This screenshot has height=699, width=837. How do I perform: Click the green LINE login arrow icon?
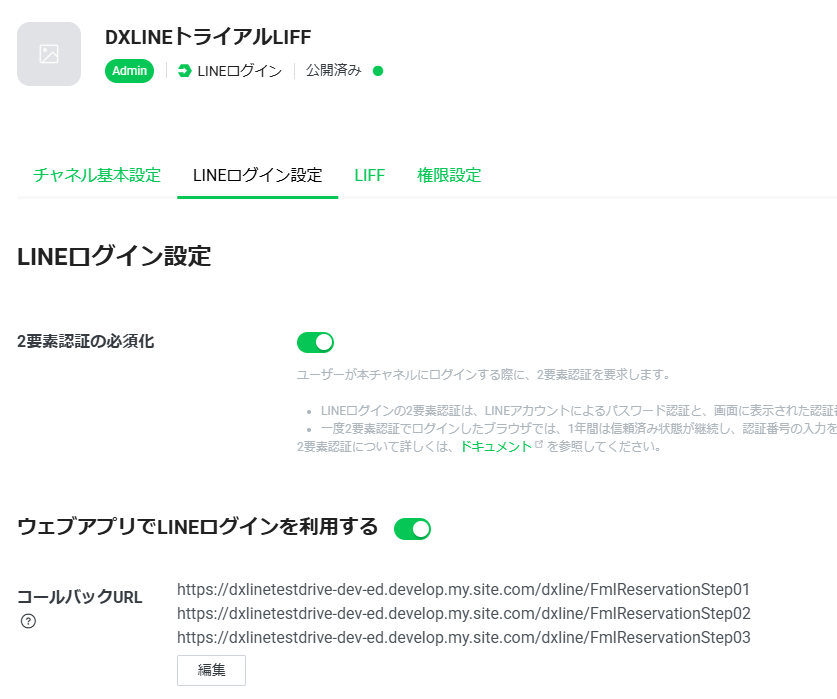184,71
